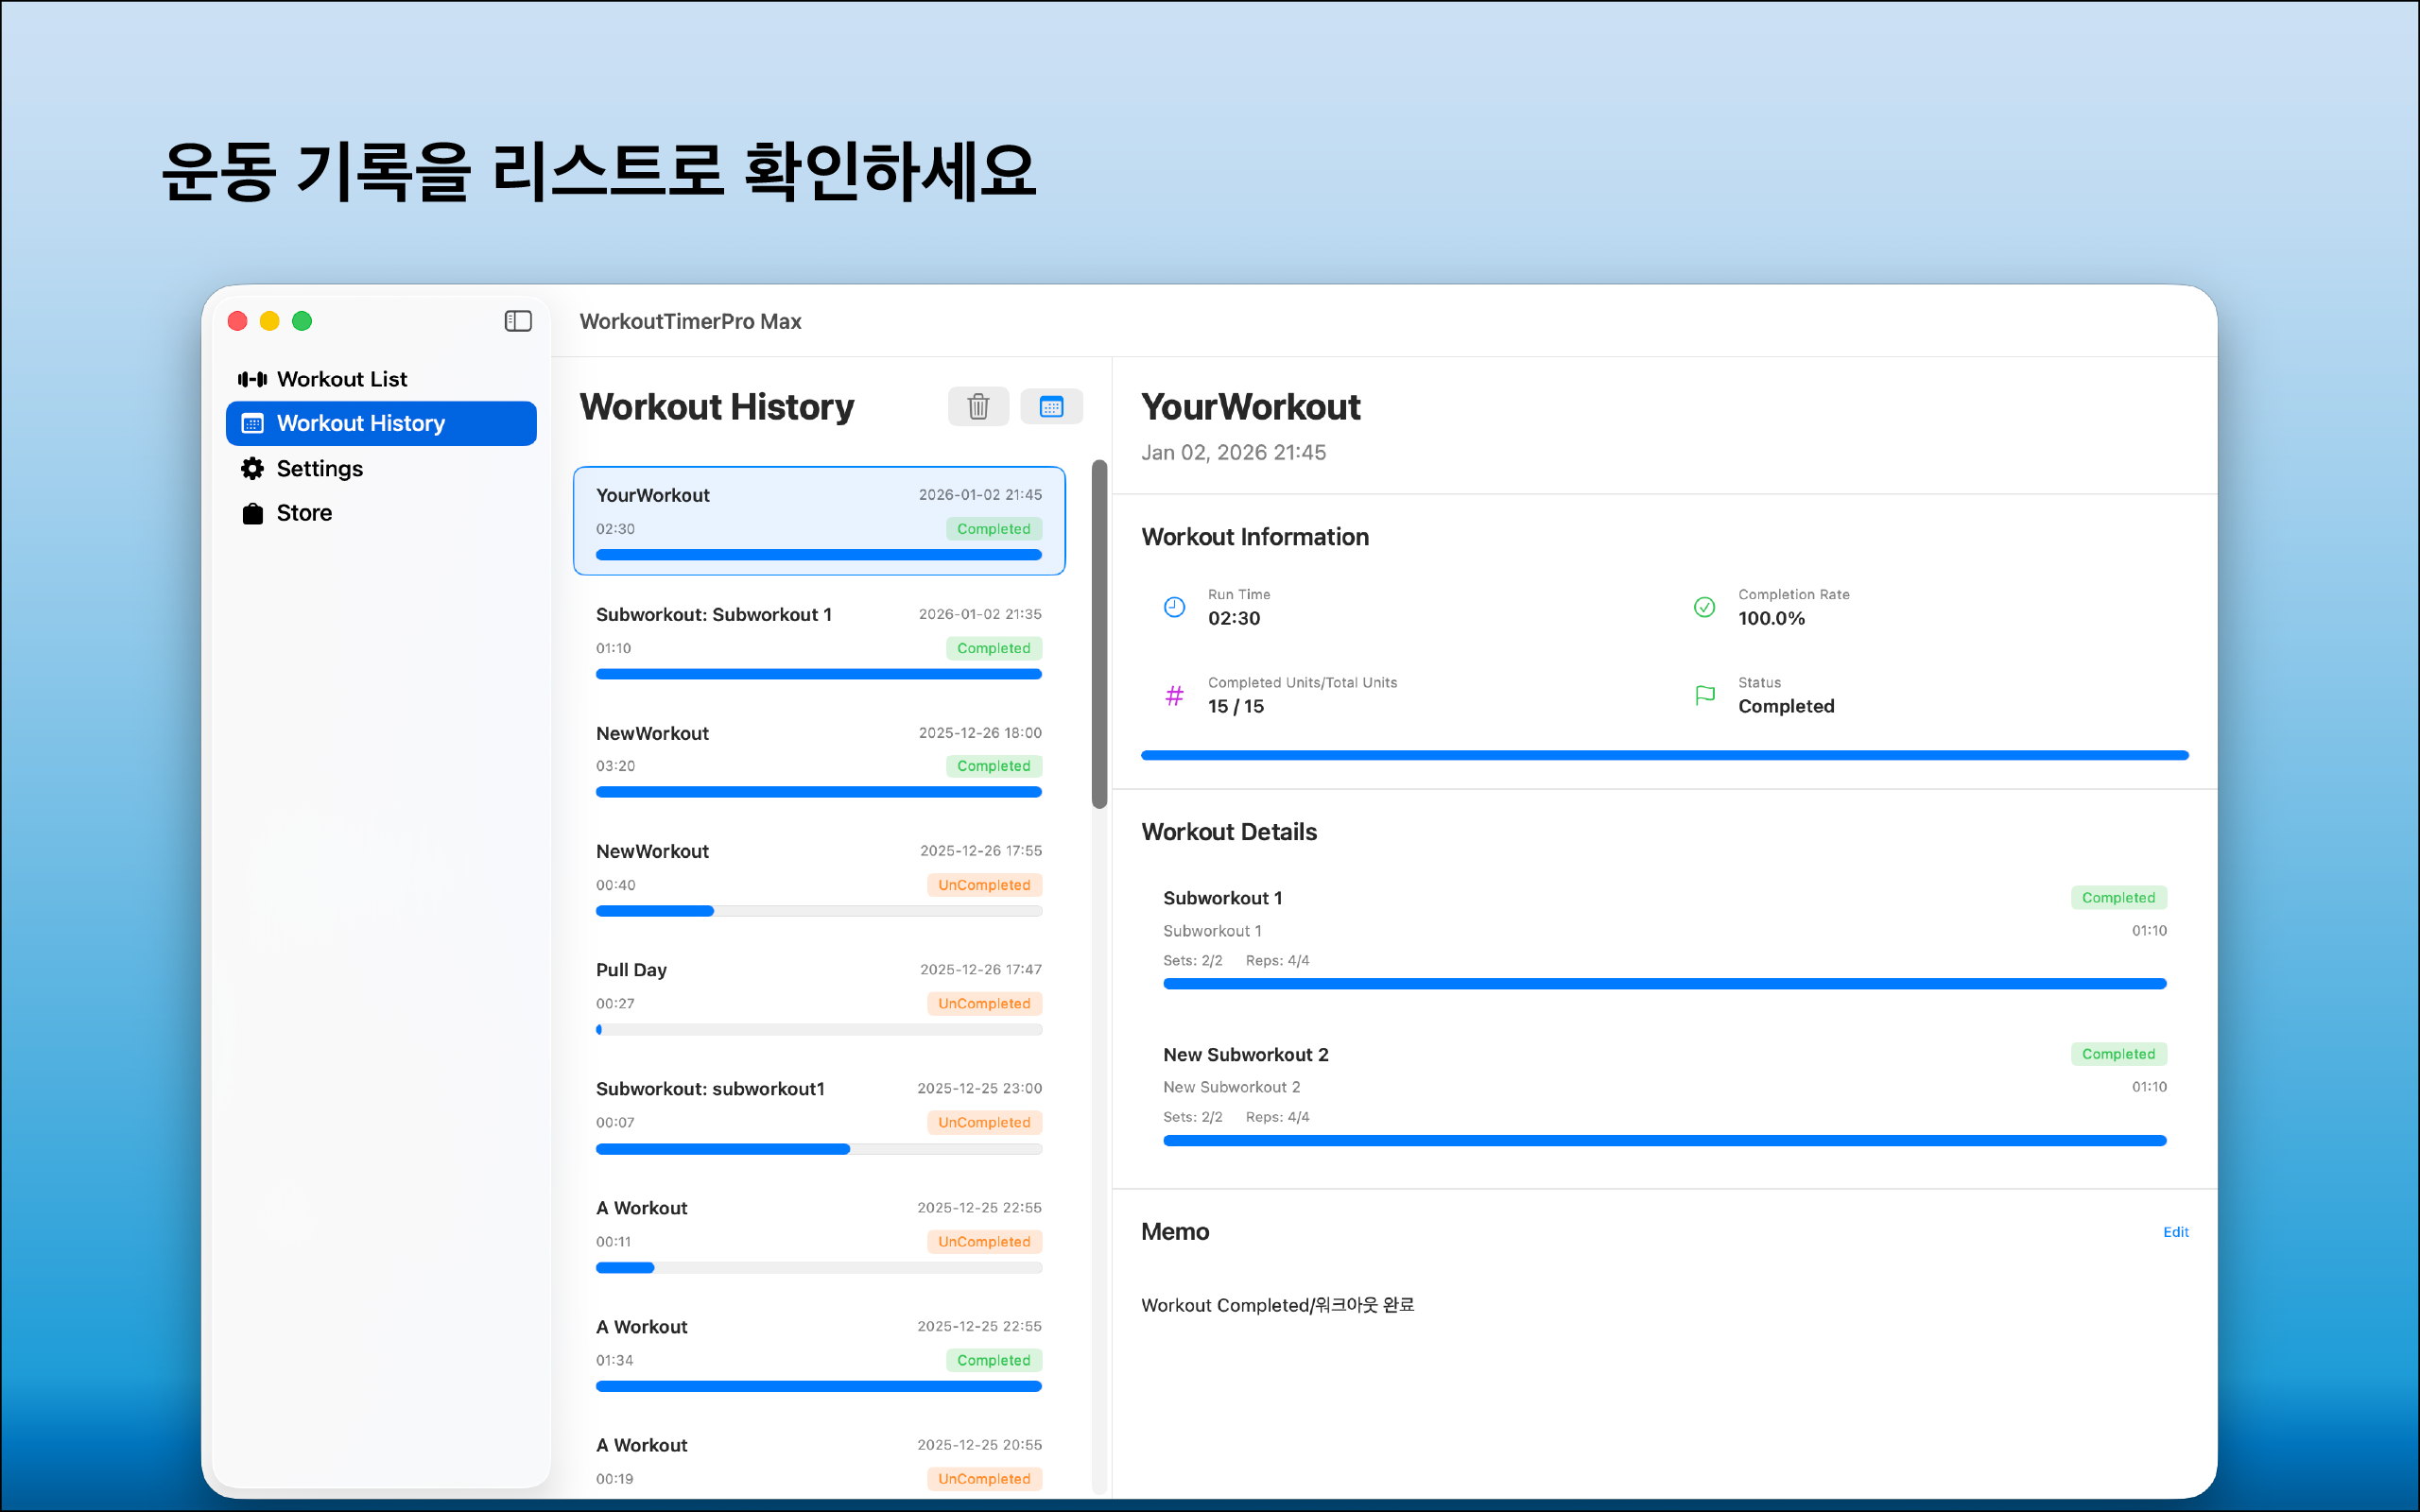Click the calendar view icon button
The image size is (2420, 1512).
click(x=1050, y=406)
